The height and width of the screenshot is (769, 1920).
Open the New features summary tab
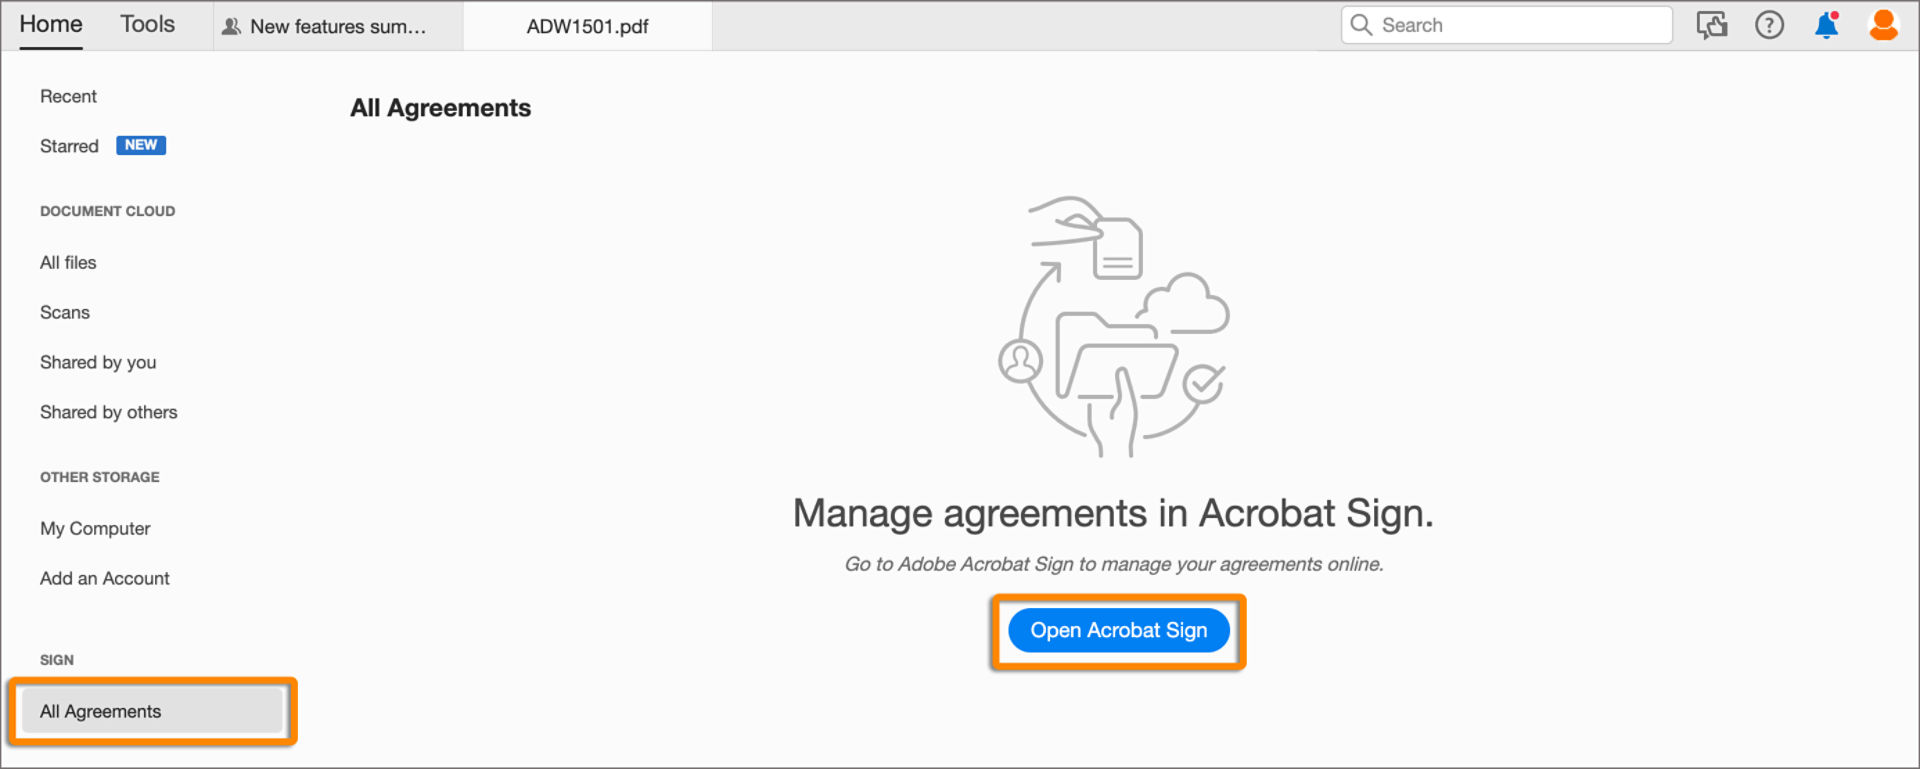[340, 26]
